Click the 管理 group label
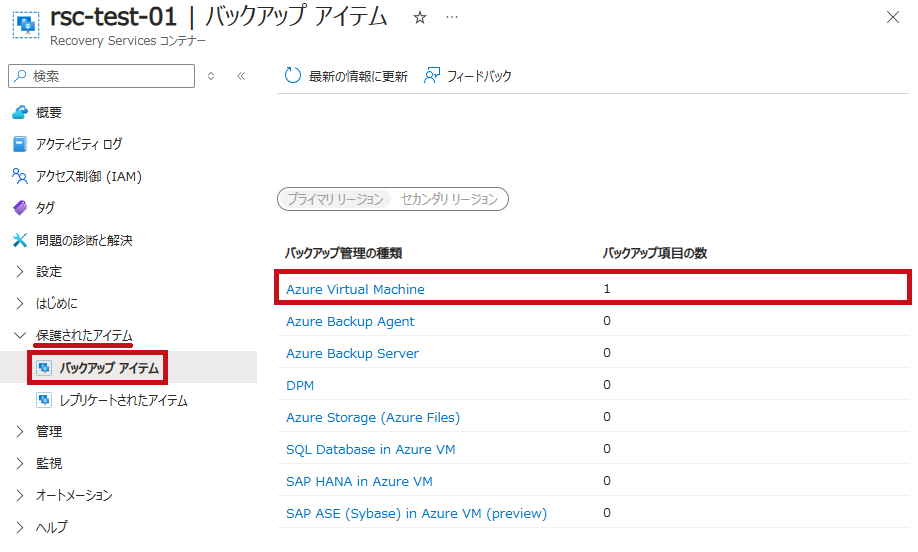Image resolution: width=918 pixels, height=552 pixels. [49, 431]
